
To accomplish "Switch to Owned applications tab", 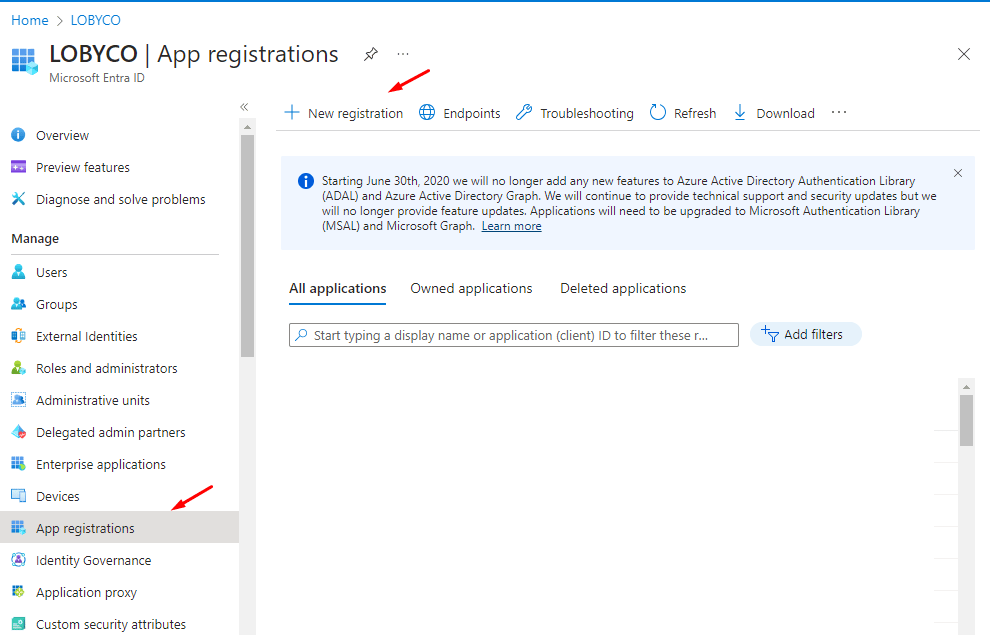I will tap(471, 288).
